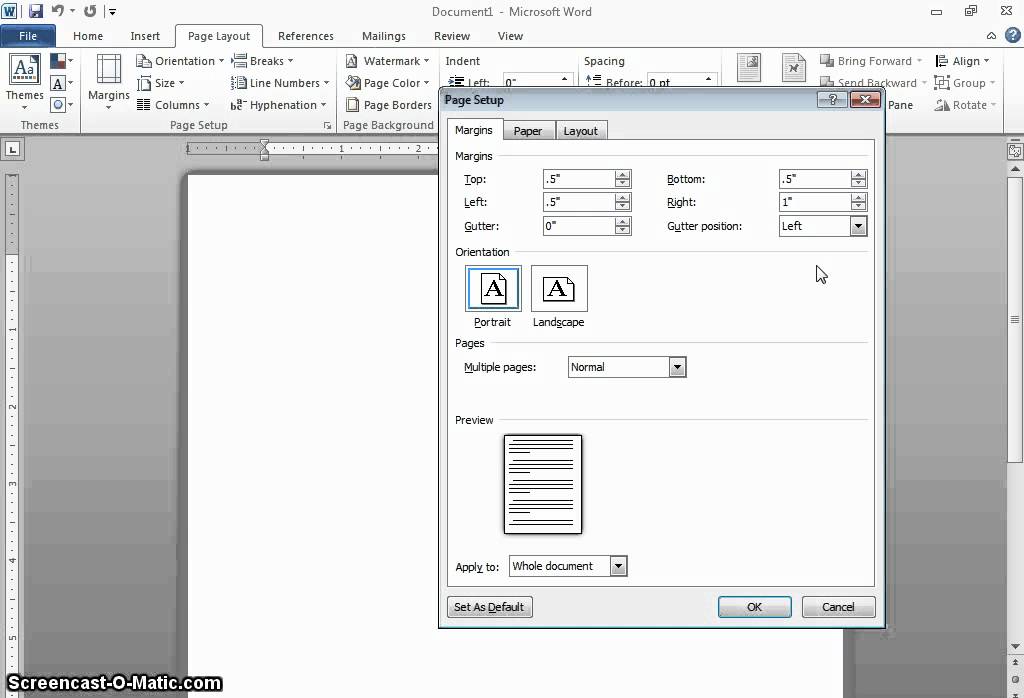Click the Redo icon
1024x698 pixels.
point(90,11)
